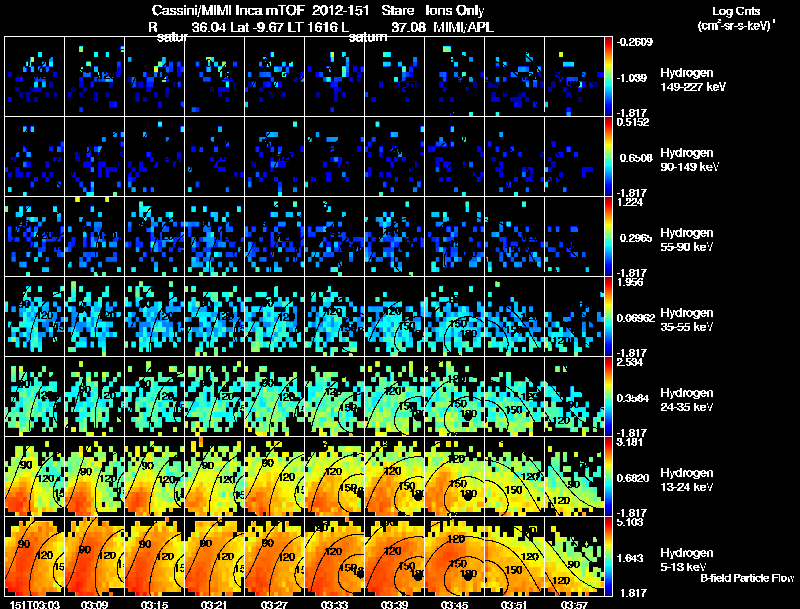800x609 pixels.
Task: Click the 151T03:03 time label
Action: (34, 604)
